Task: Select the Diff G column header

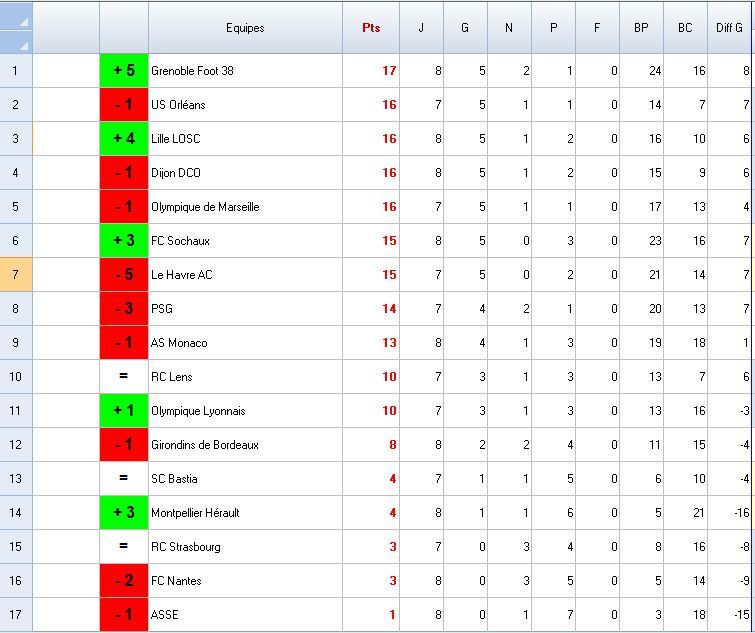Action: [730, 28]
